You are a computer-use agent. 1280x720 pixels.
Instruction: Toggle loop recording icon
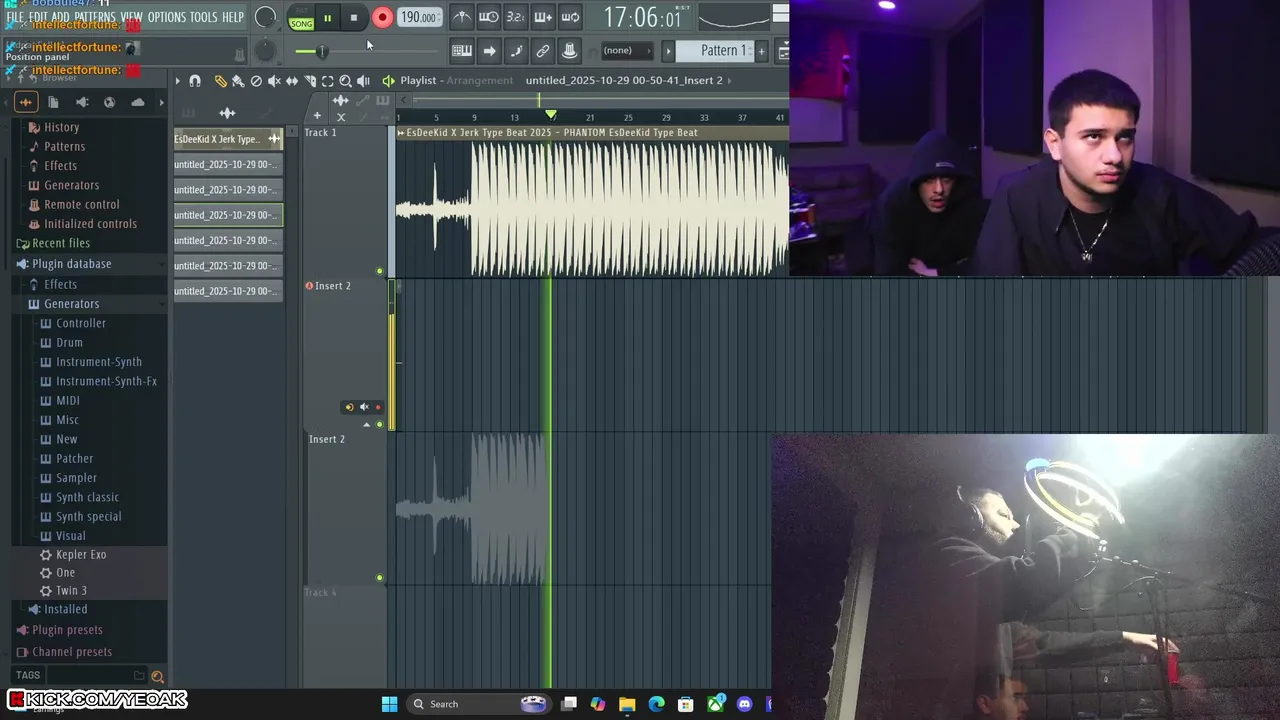point(570,17)
